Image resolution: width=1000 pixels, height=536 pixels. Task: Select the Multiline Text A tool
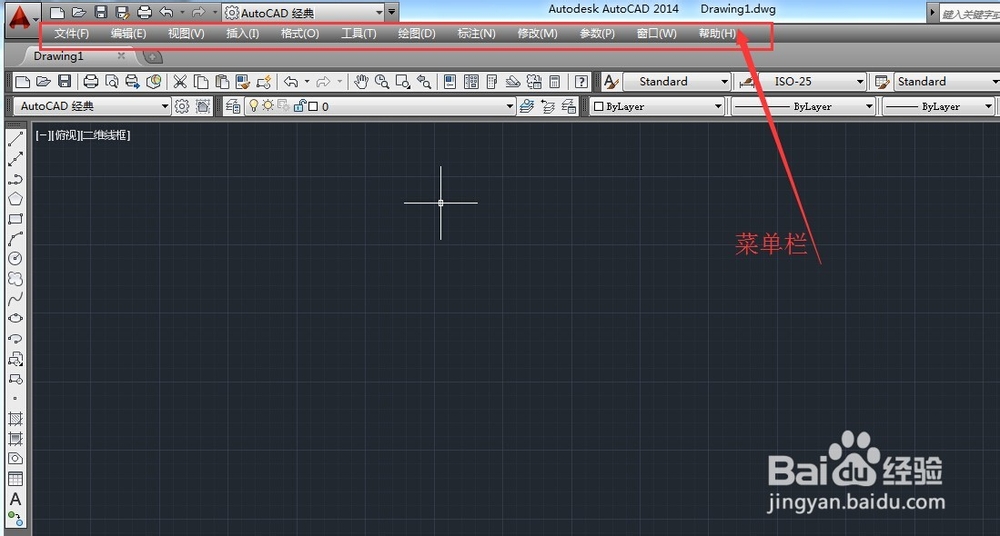click(15, 499)
